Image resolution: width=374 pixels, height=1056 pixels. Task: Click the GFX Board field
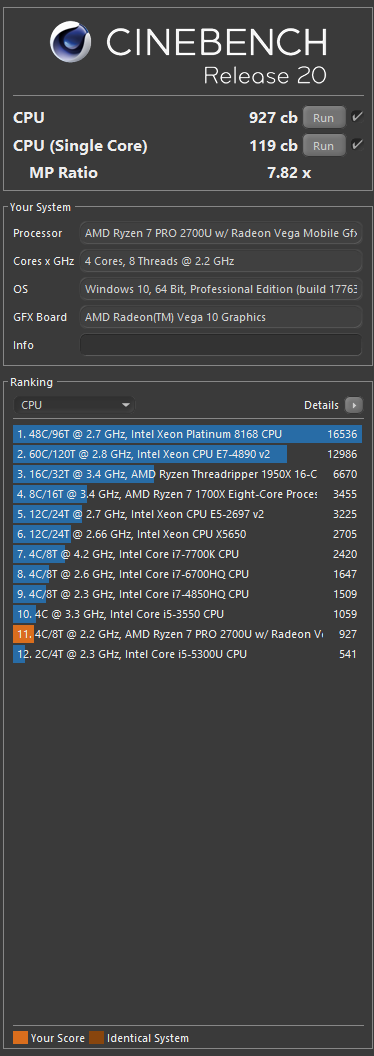[221, 317]
